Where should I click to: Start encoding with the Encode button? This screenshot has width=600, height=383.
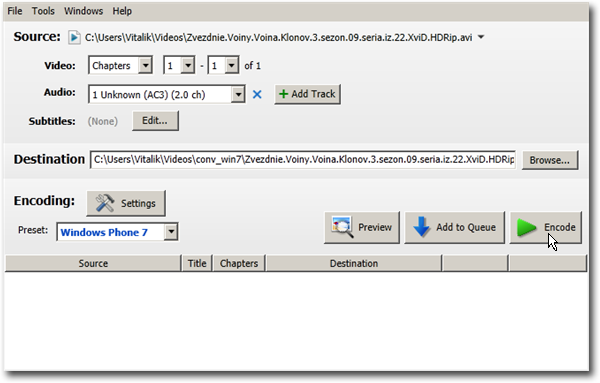click(x=546, y=227)
